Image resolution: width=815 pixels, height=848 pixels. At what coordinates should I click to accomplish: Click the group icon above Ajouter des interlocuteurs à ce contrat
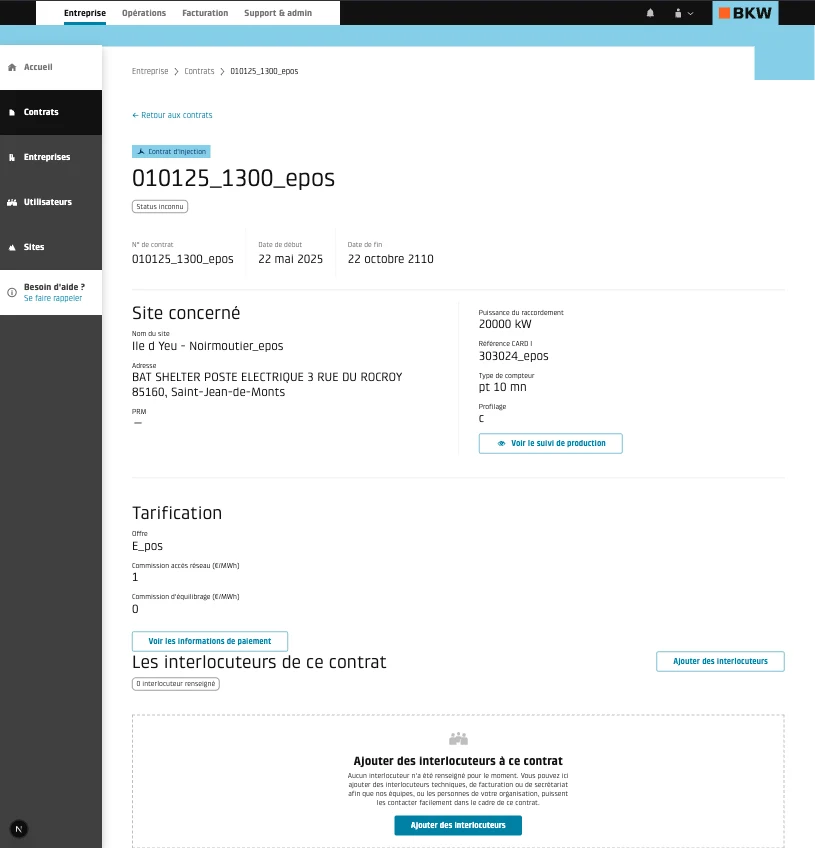pos(458,738)
